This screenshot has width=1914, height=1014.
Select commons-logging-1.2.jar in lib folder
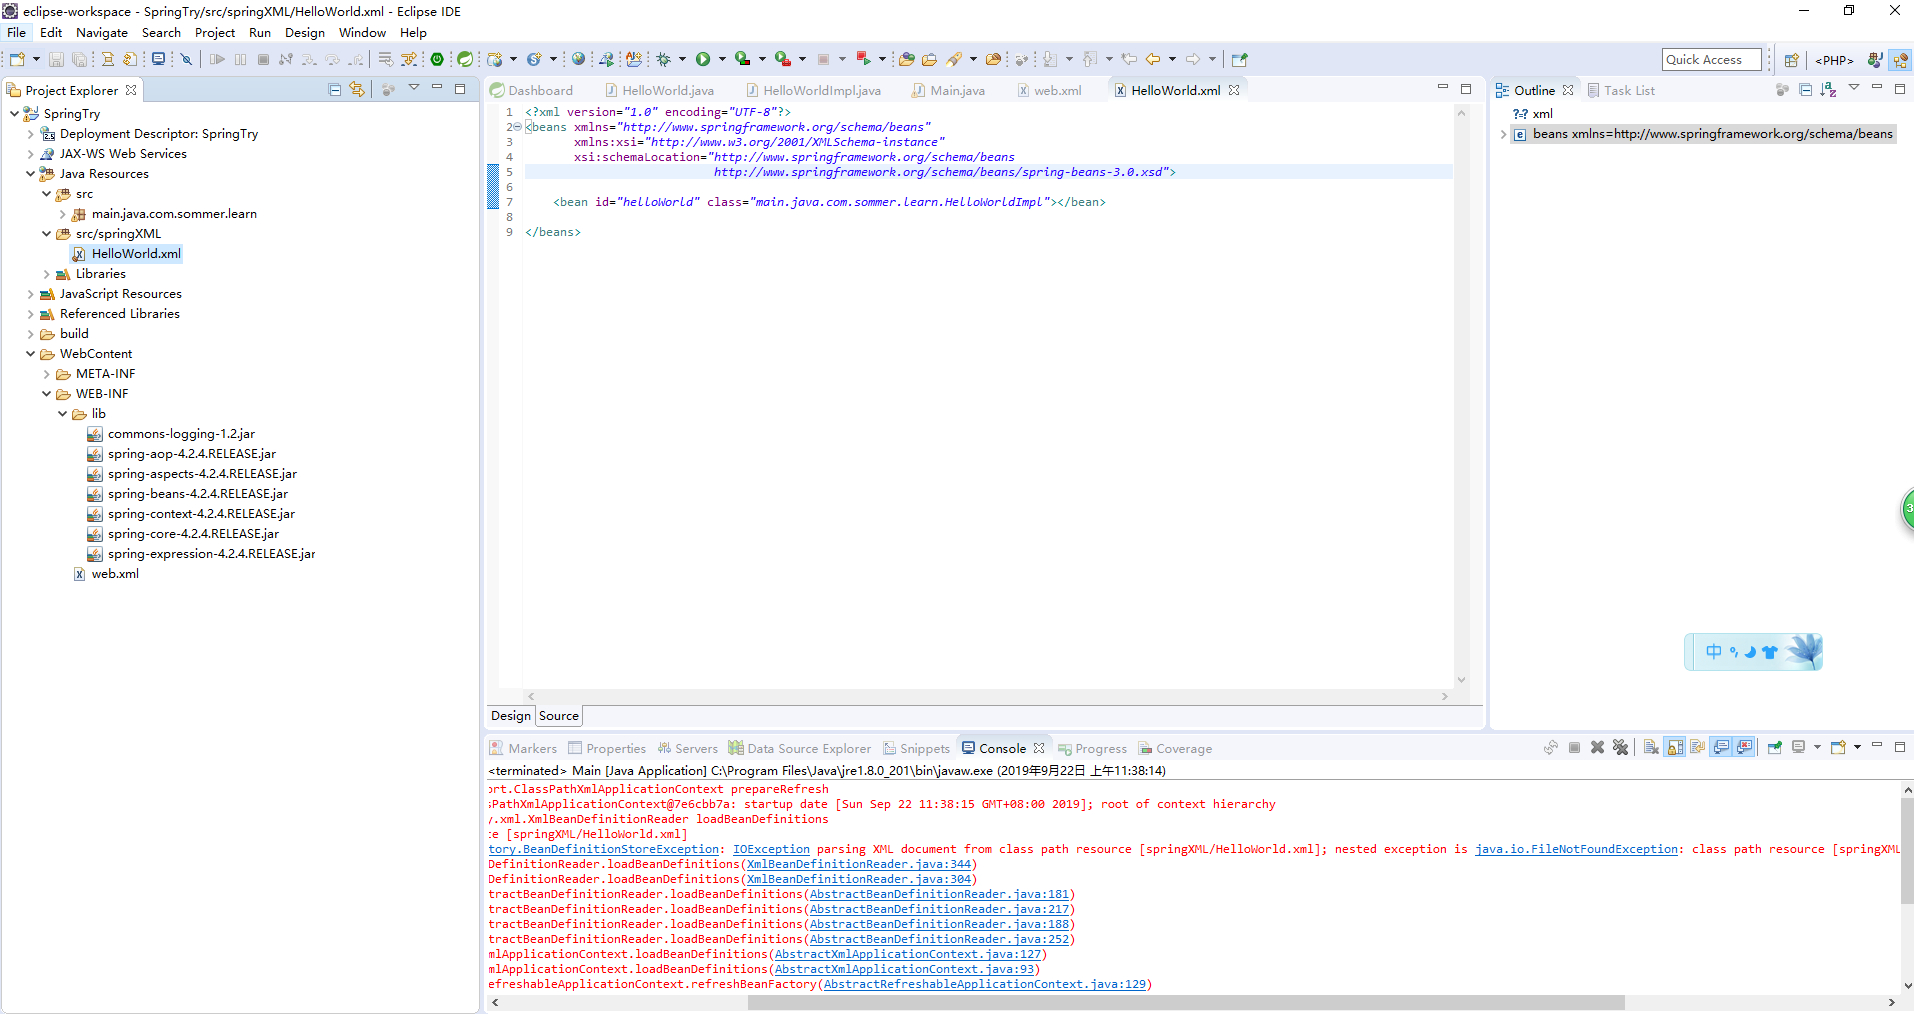coord(181,434)
